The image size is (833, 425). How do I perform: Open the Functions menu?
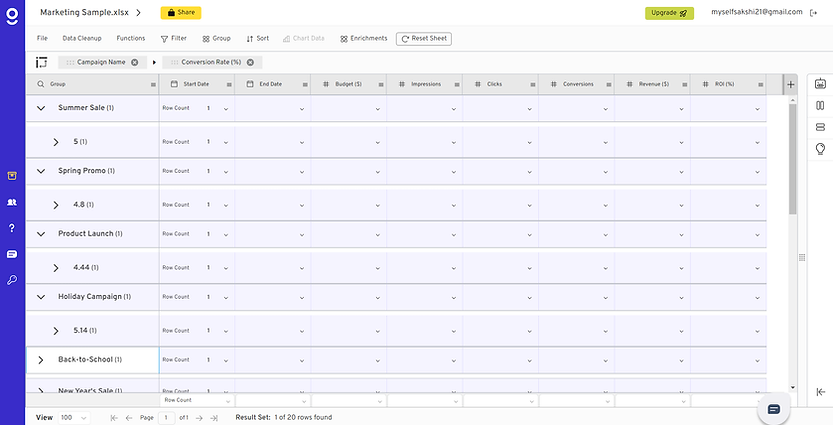[x=131, y=38]
